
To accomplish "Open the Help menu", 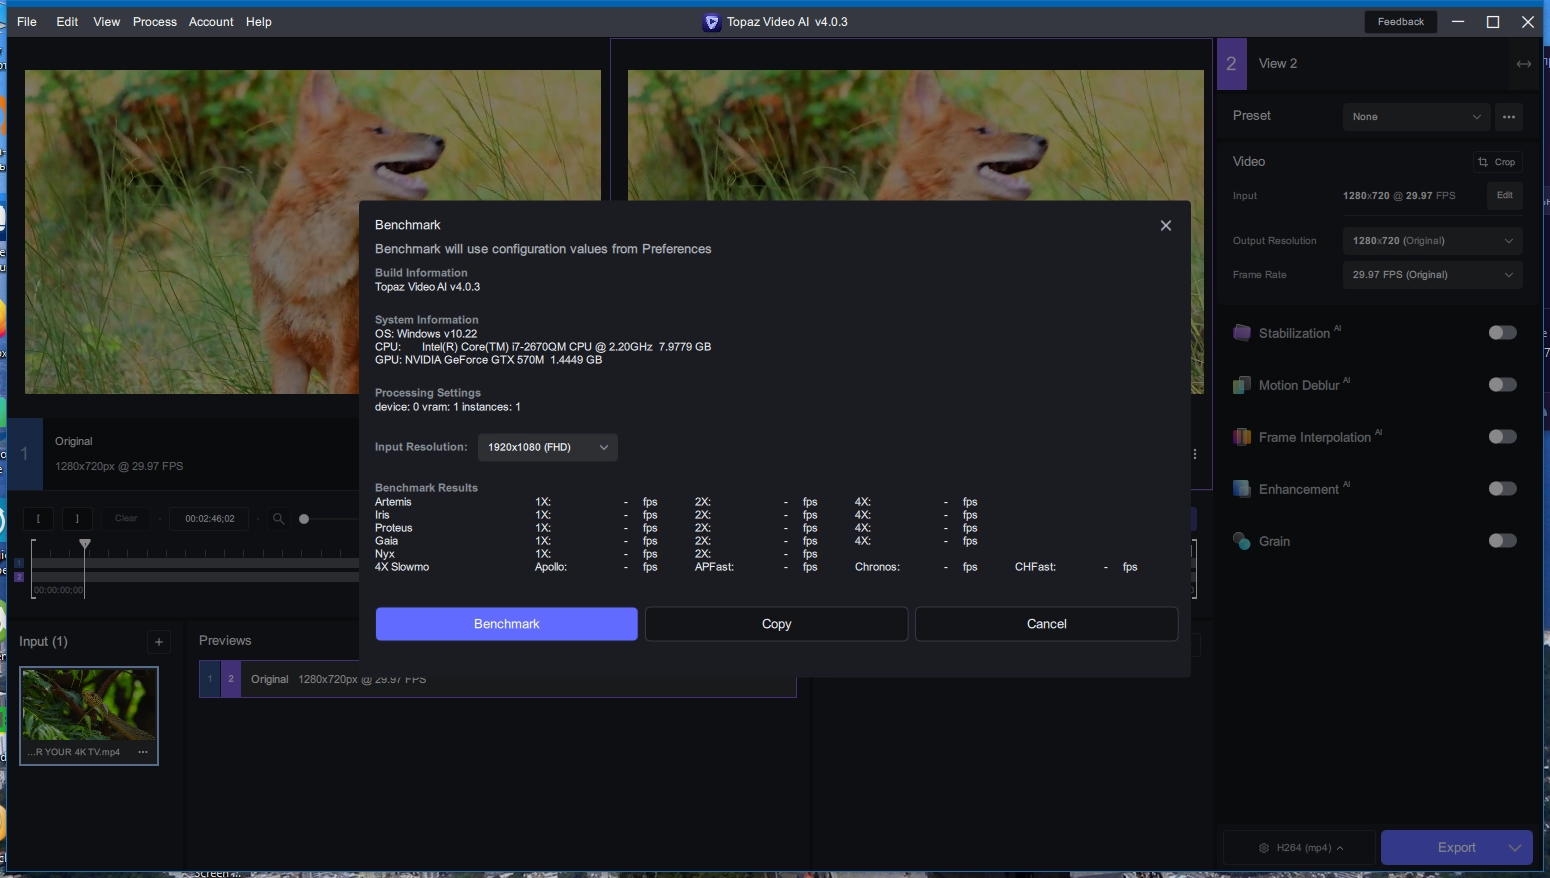I will pos(259,22).
